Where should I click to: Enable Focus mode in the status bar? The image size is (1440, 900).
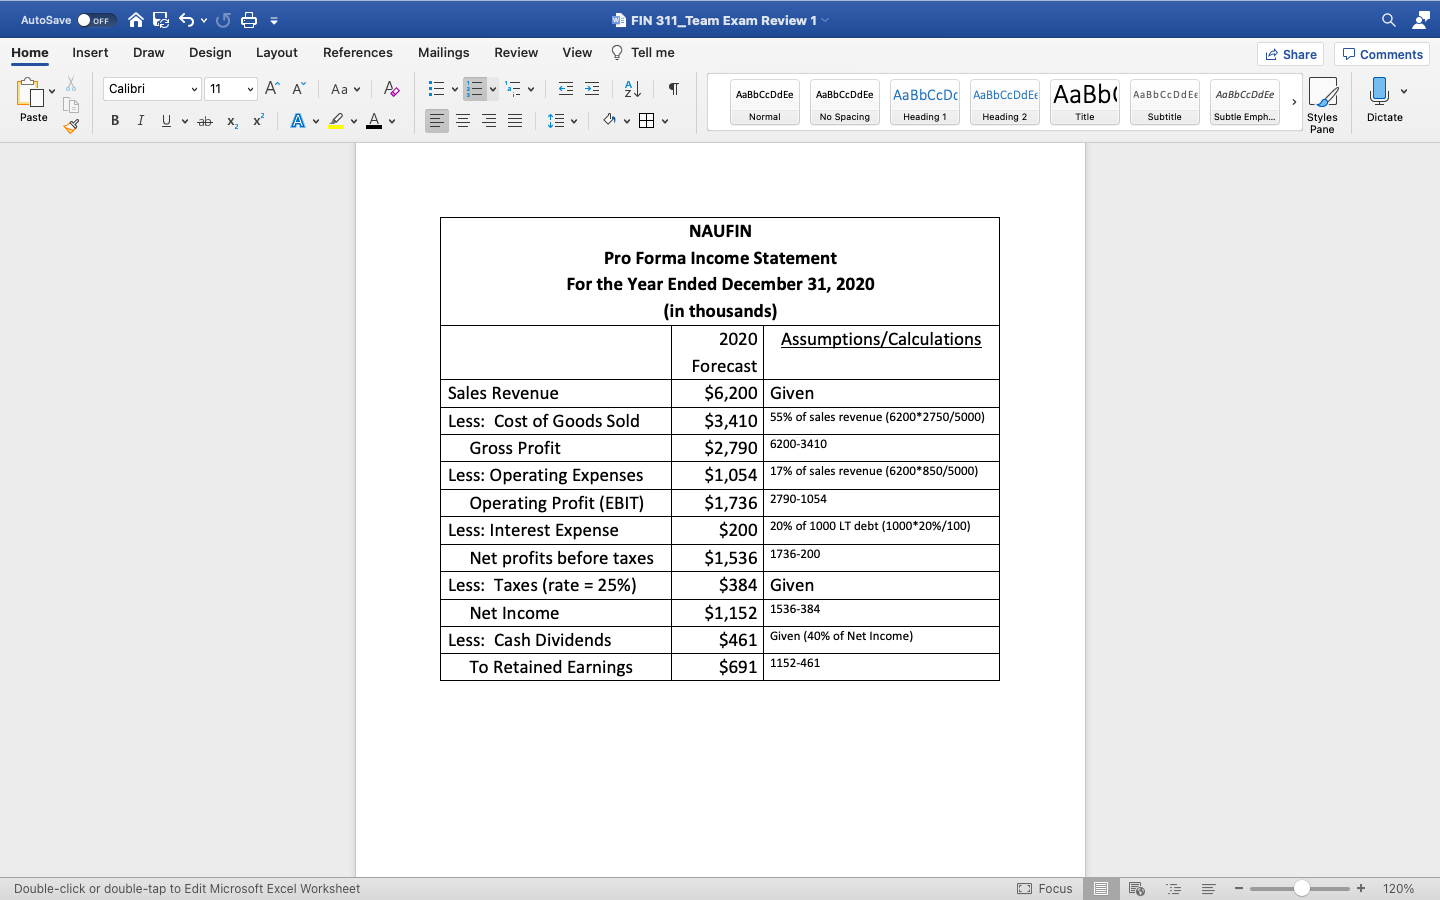(x=1045, y=888)
